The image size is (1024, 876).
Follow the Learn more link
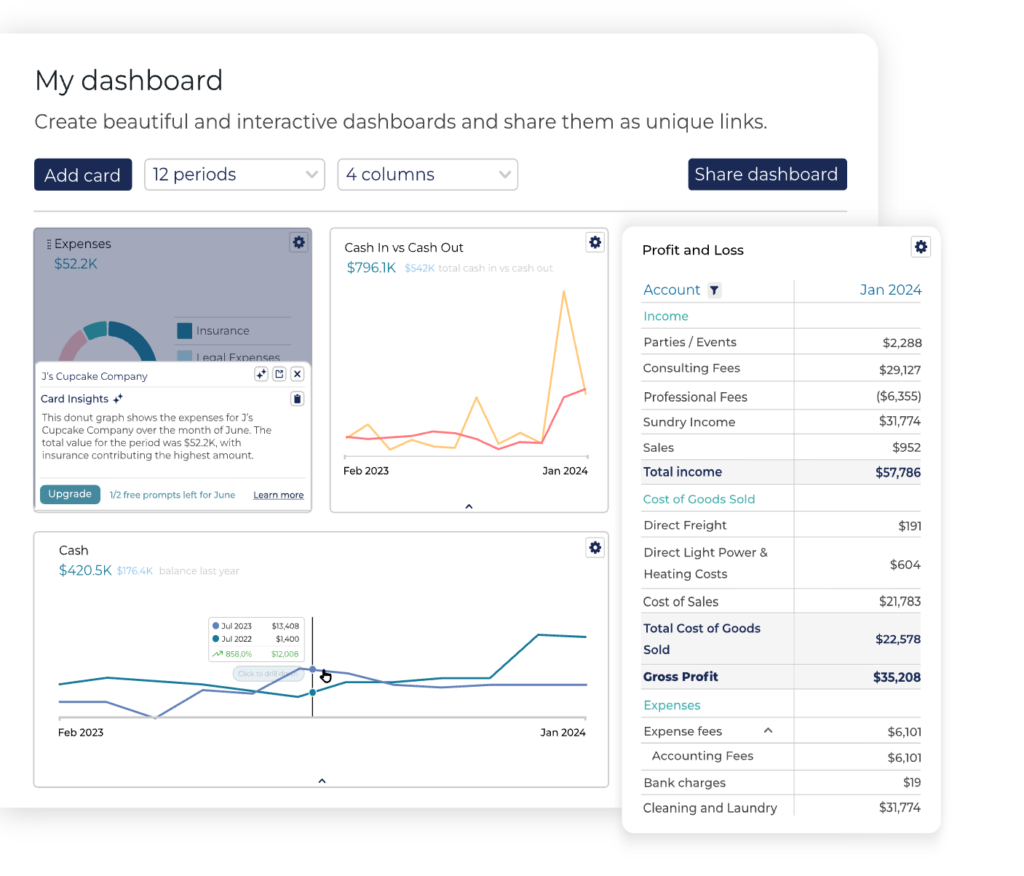[278, 495]
